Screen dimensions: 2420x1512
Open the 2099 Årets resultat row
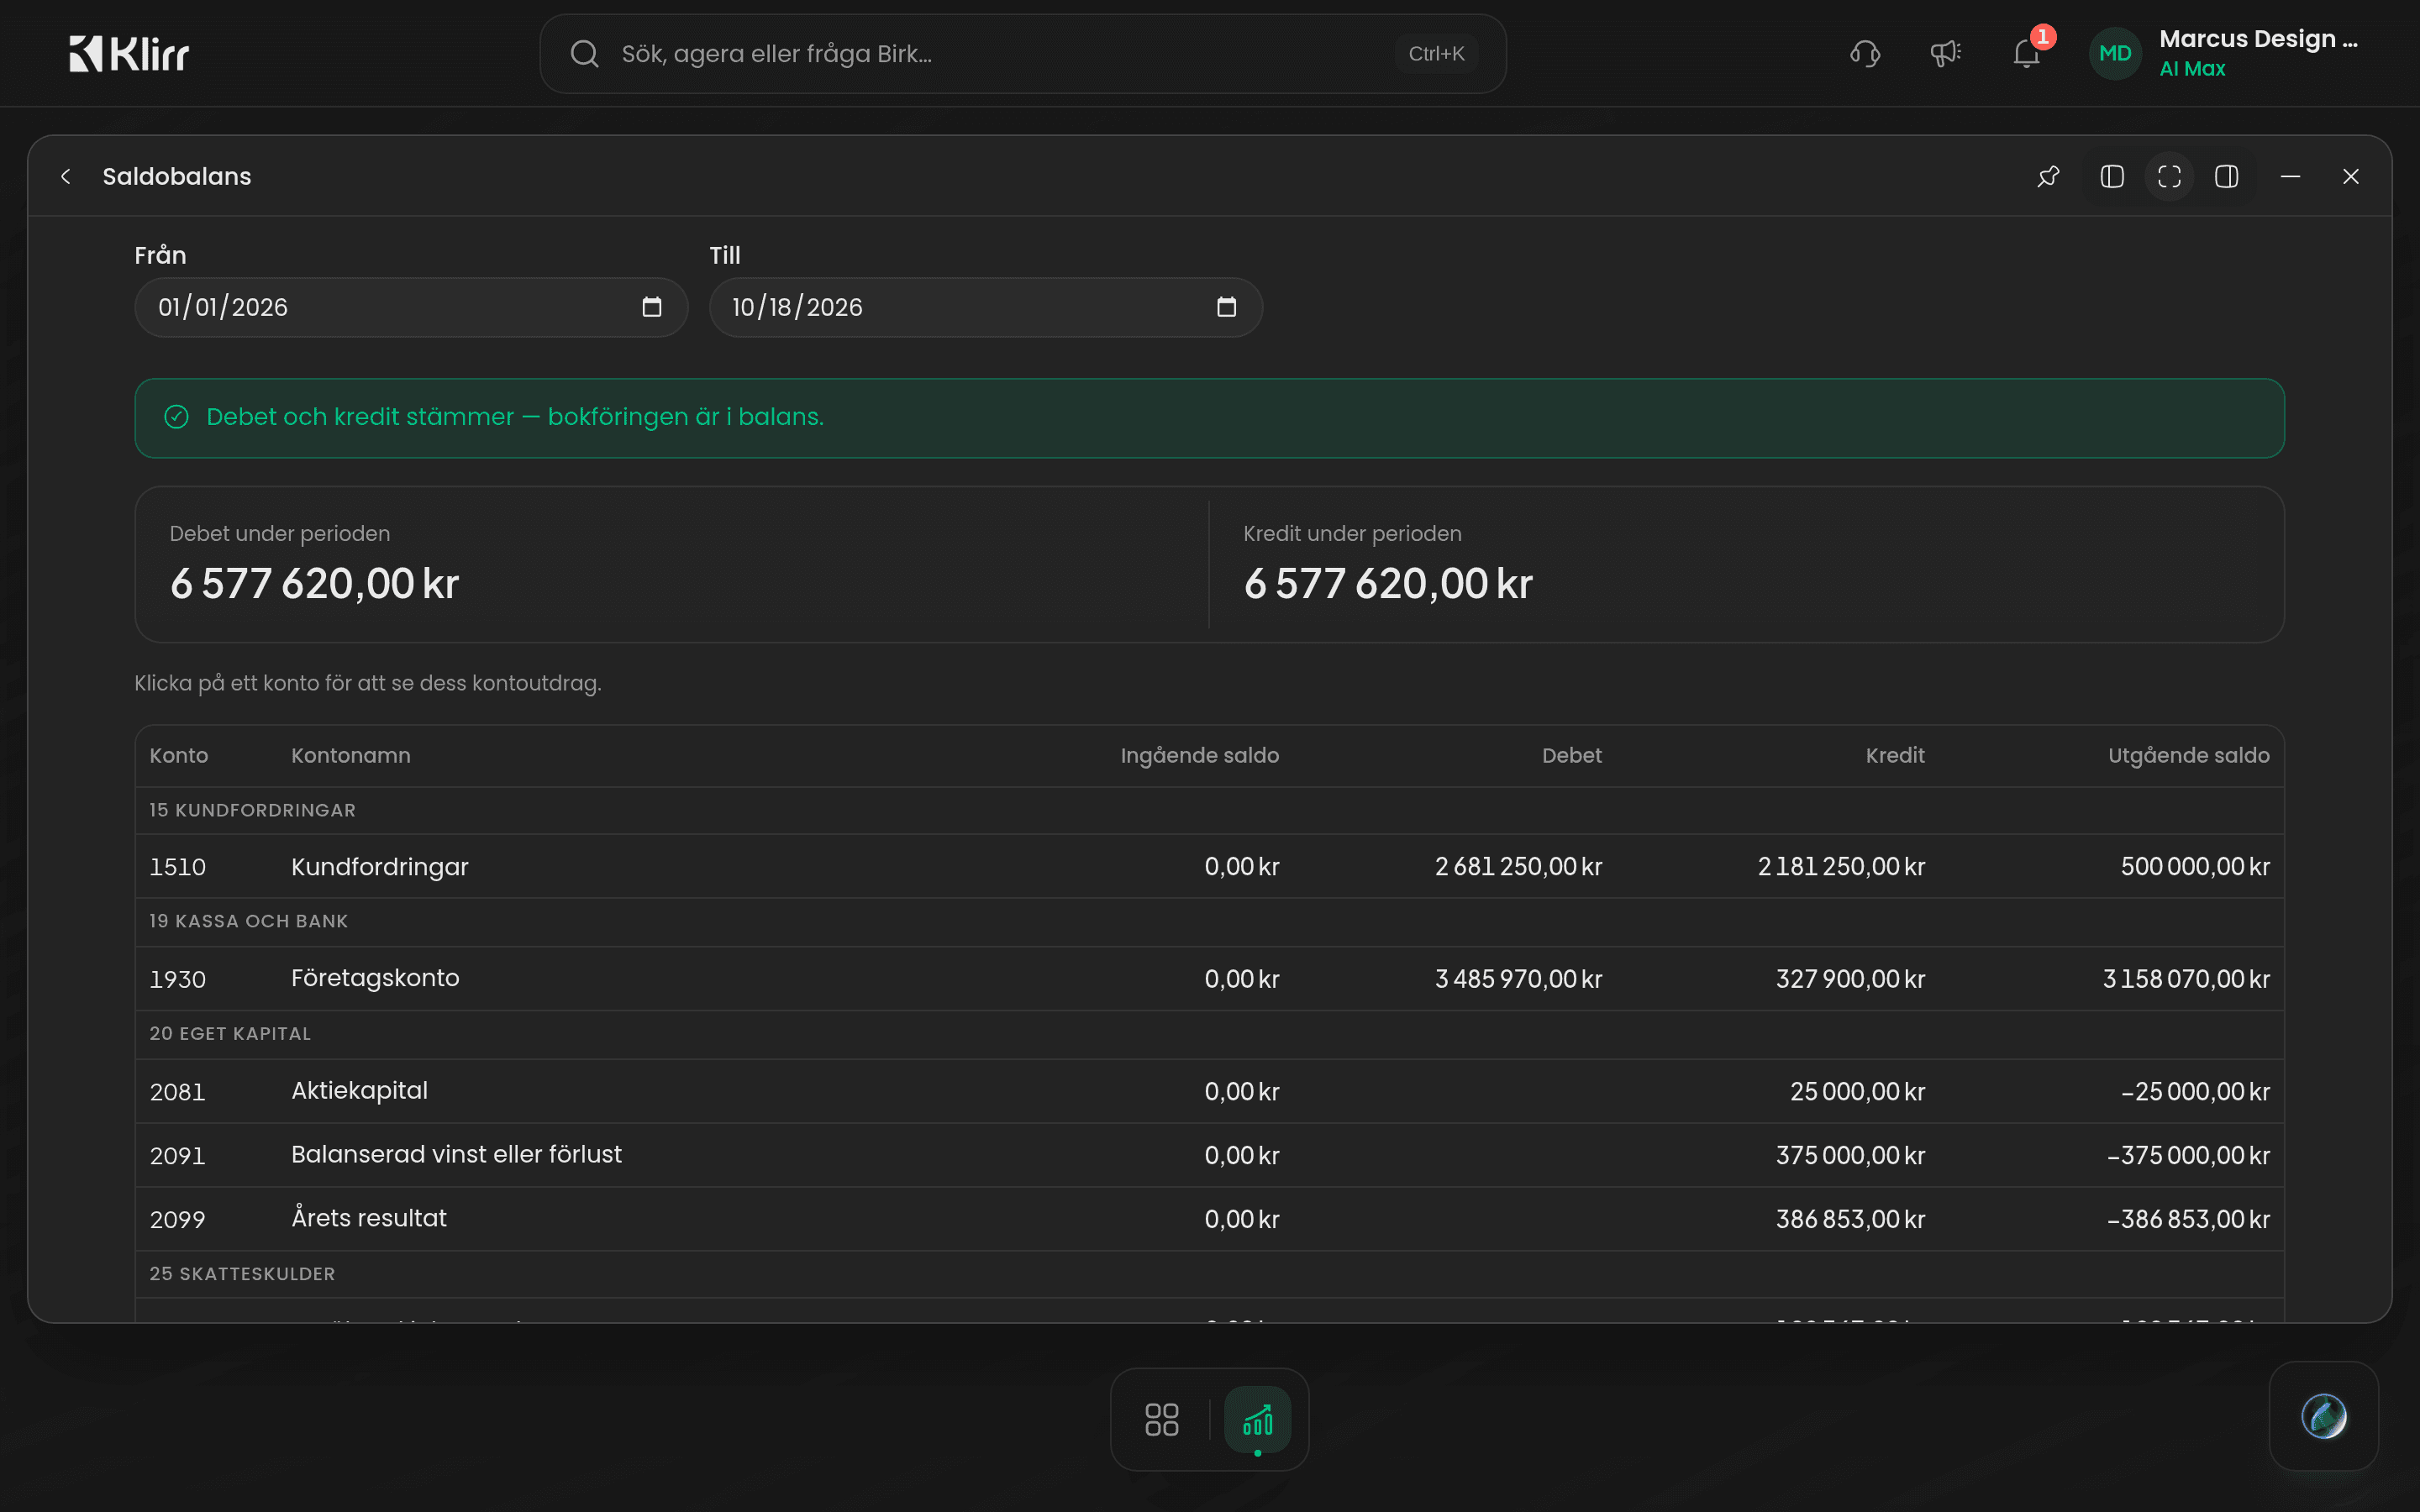point(1209,1219)
